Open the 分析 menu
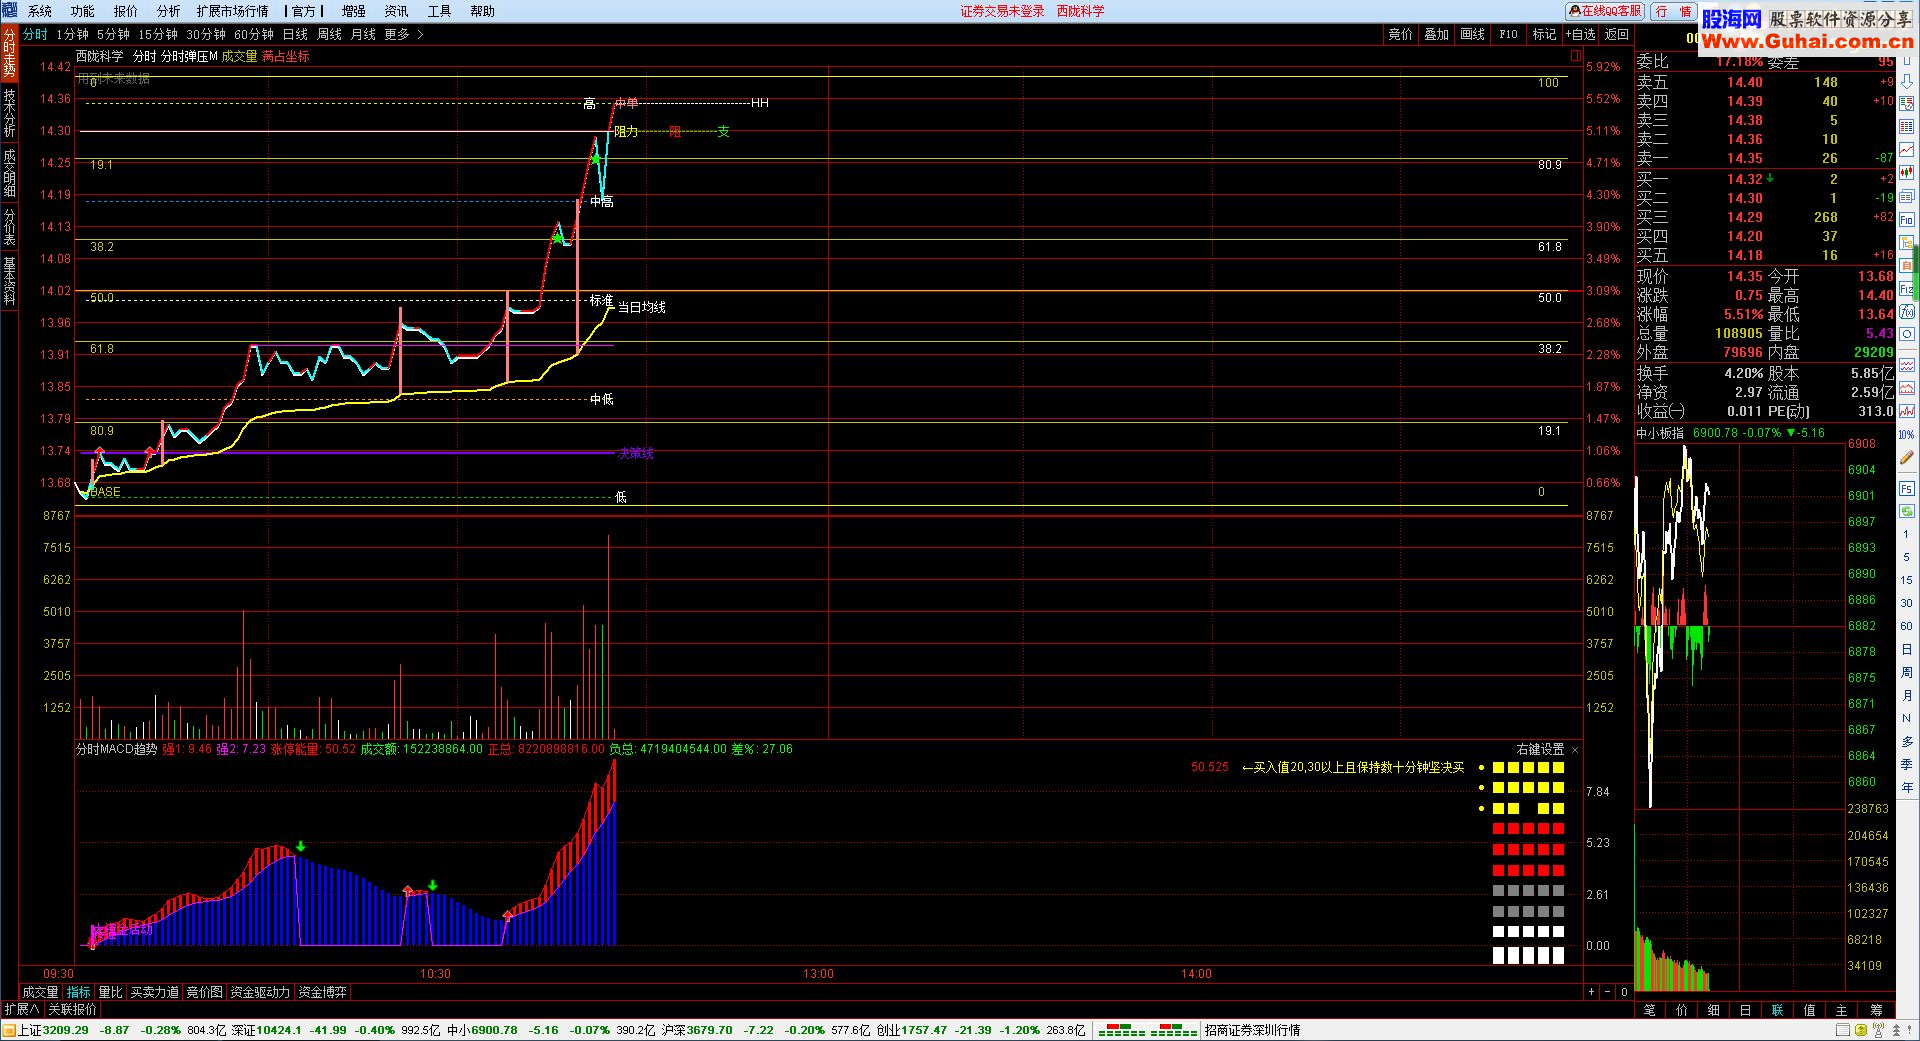Image resolution: width=1920 pixels, height=1041 pixels. click(x=169, y=11)
